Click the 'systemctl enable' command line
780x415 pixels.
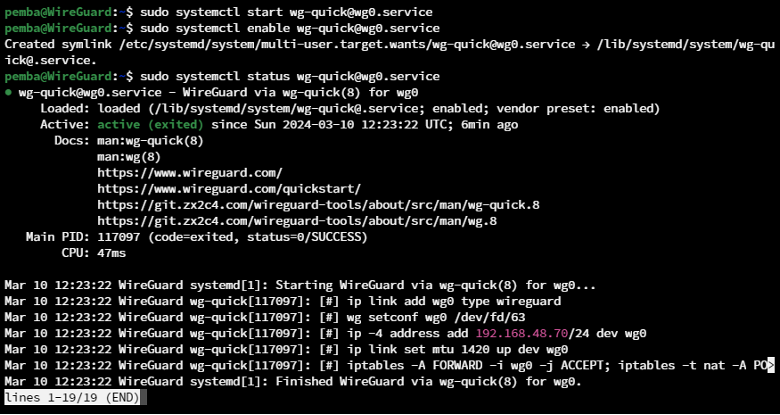pyautogui.click(x=290, y=28)
